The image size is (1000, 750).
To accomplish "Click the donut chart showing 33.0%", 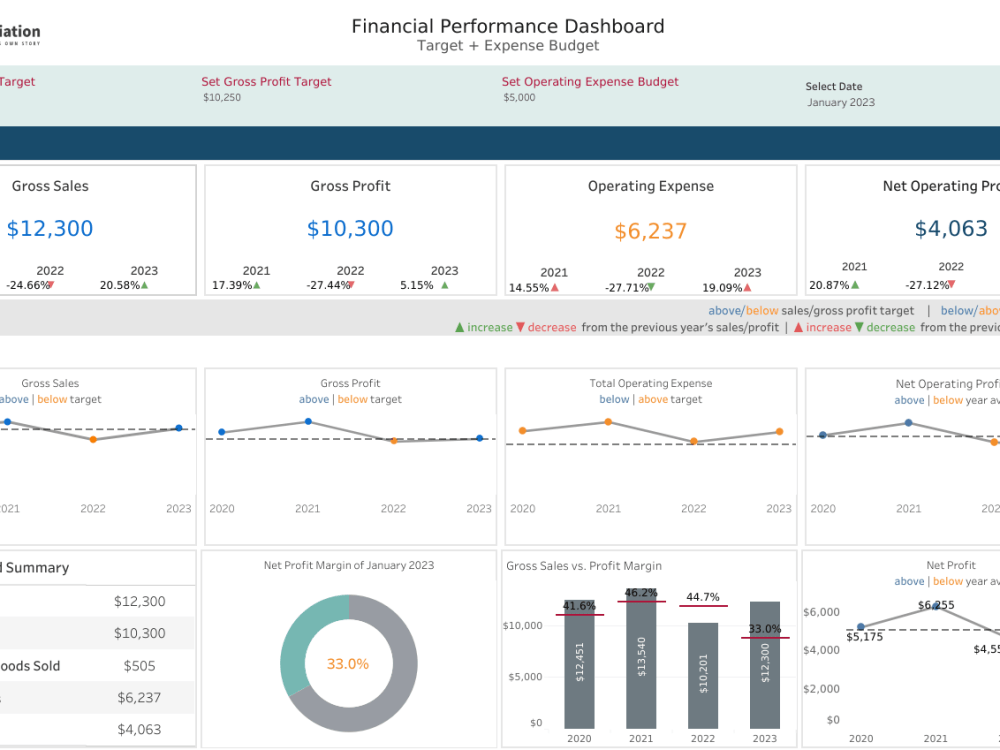I will pyautogui.click(x=348, y=664).
